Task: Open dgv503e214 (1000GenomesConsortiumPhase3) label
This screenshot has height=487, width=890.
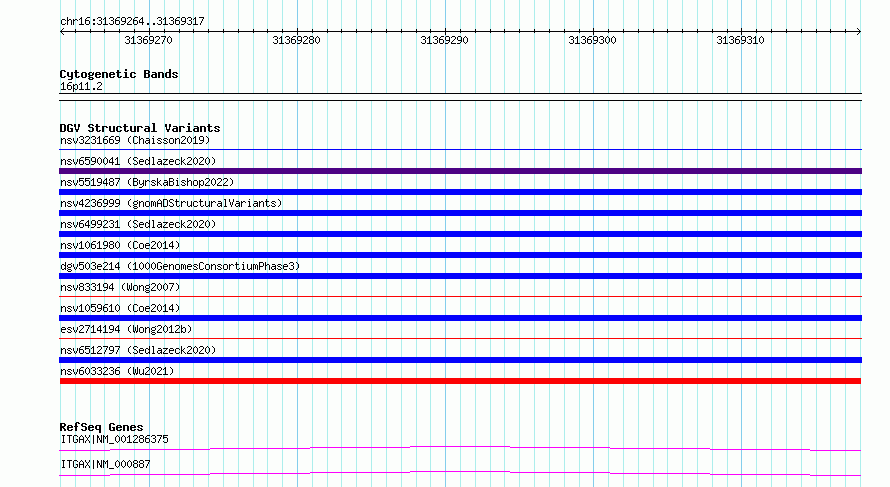Action: pos(180,266)
